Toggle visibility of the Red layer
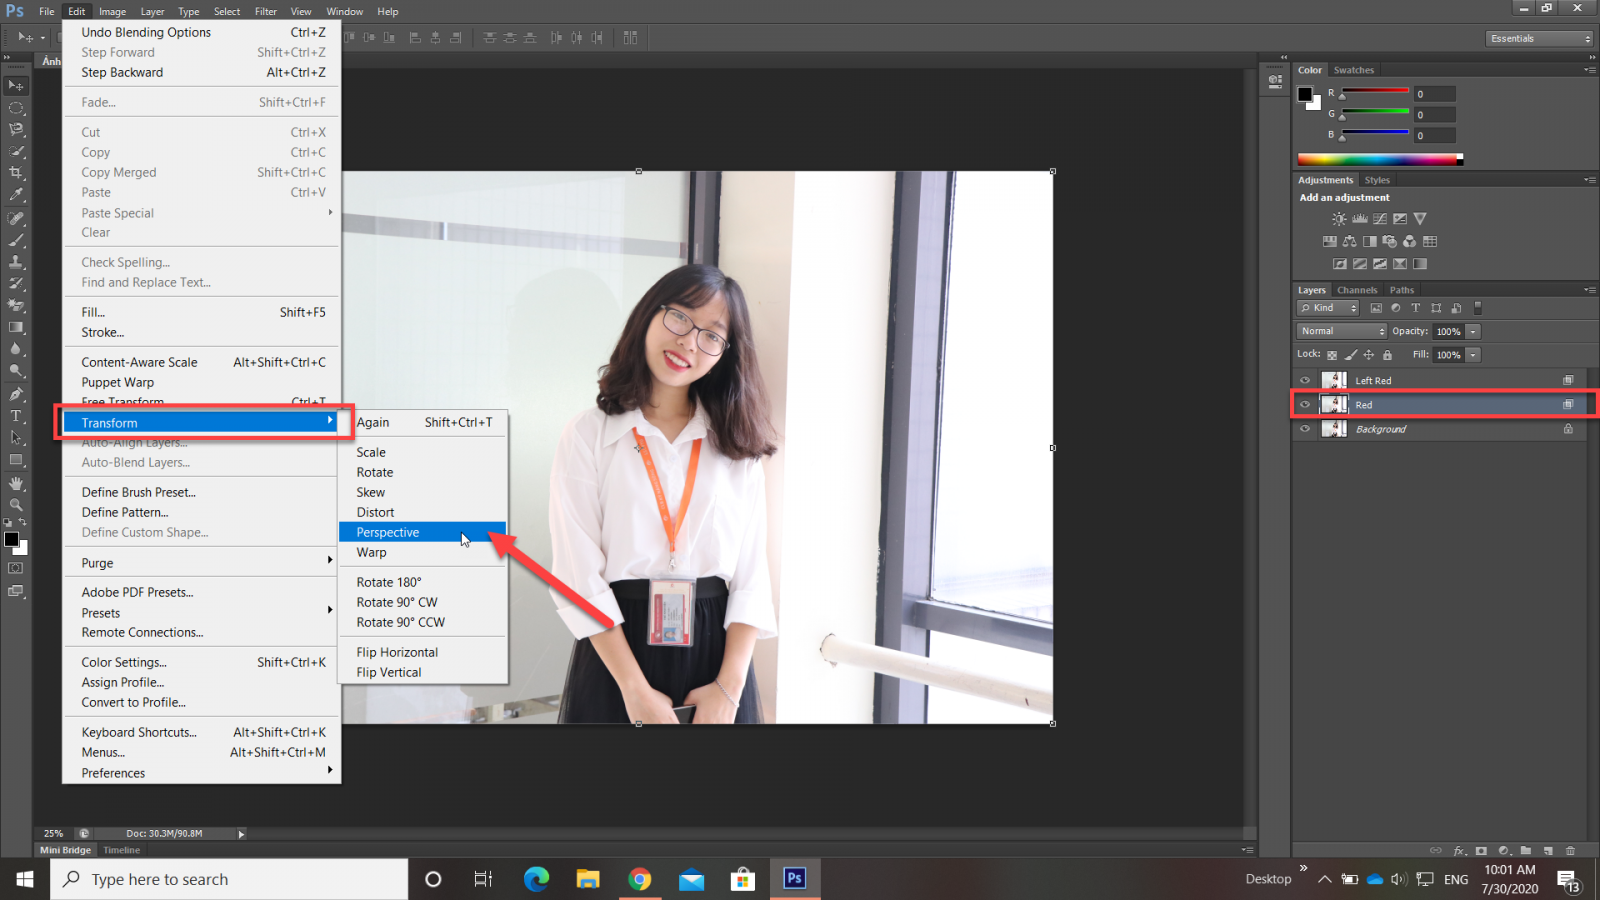 pyautogui.click(x=1305, y=405)
